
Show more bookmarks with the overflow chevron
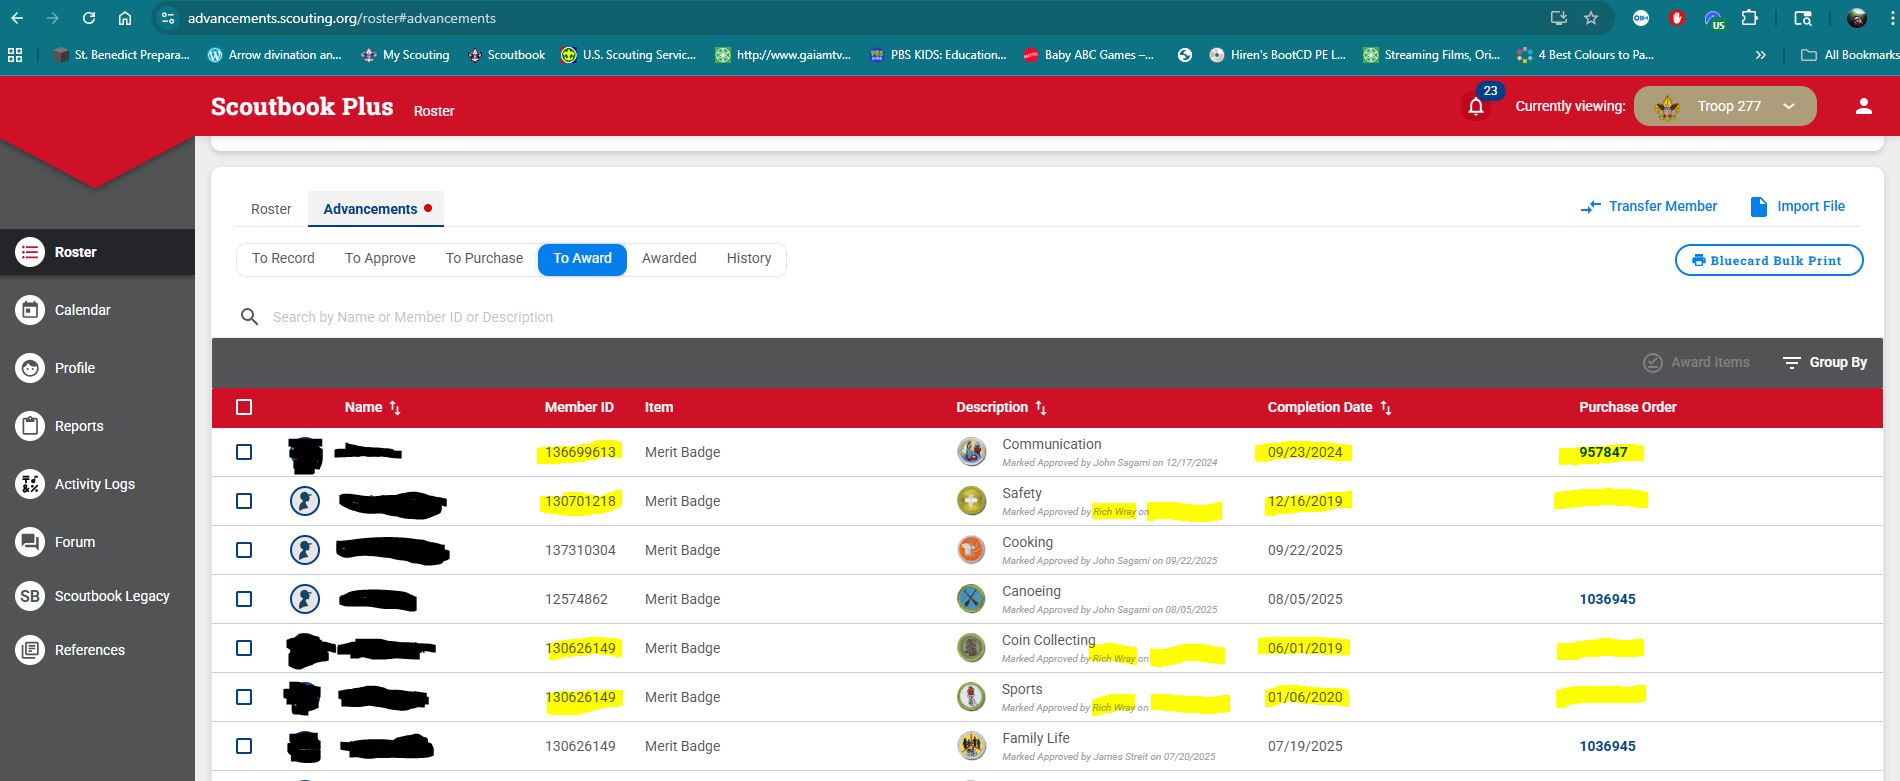click(x=1760, y=55)
